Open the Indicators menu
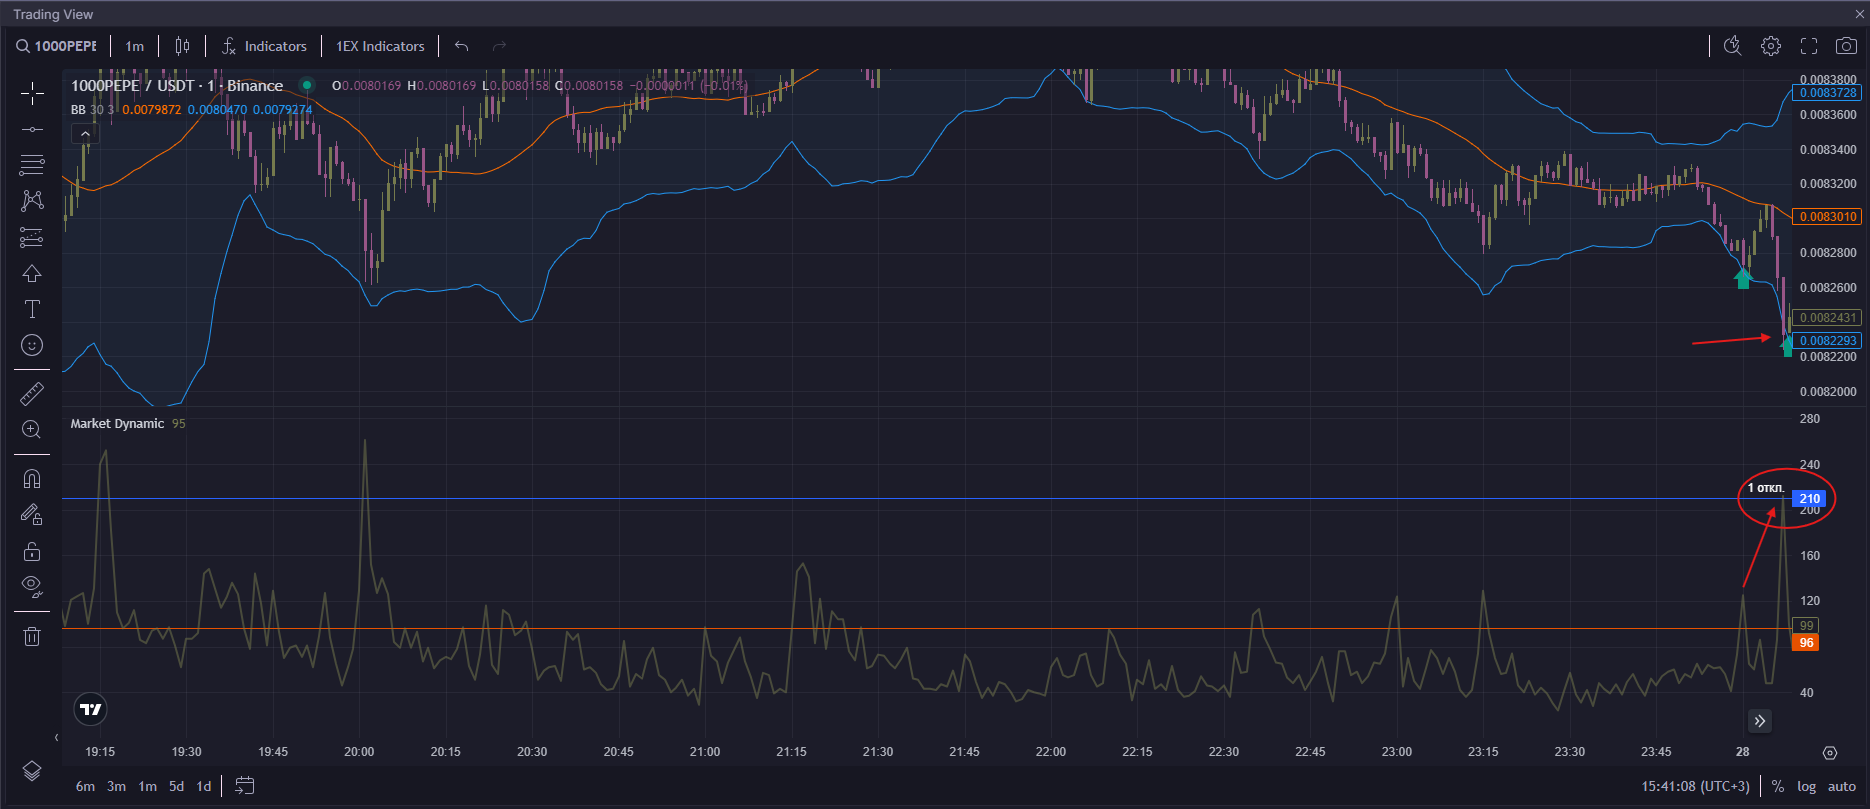The height and width of the screenshot is (809, 1870). click(265, 46)
